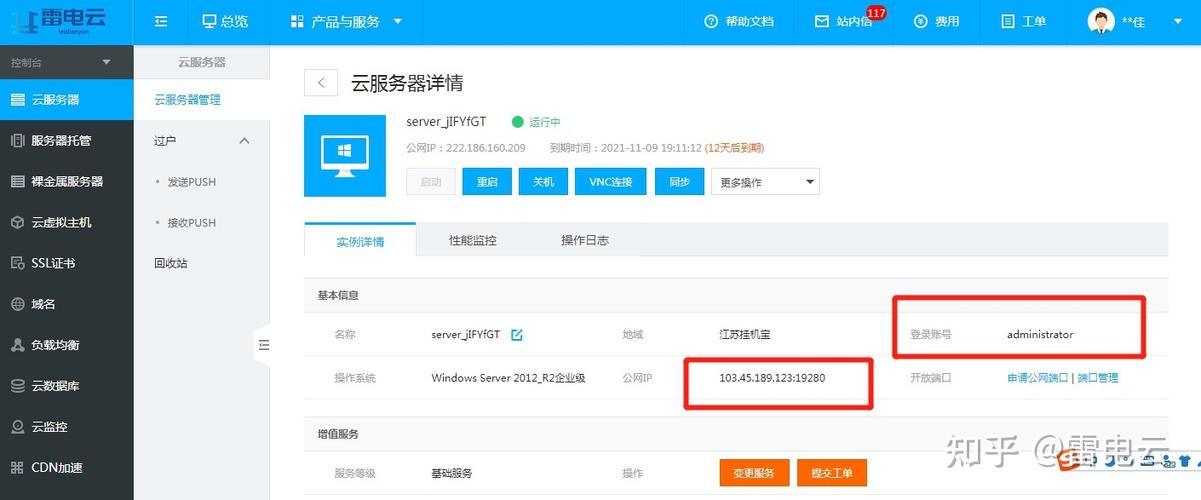Click 江苏挂机宝 region text
Image resolution: width=1201 pixels, height=500 pixels.
point(745,335)
